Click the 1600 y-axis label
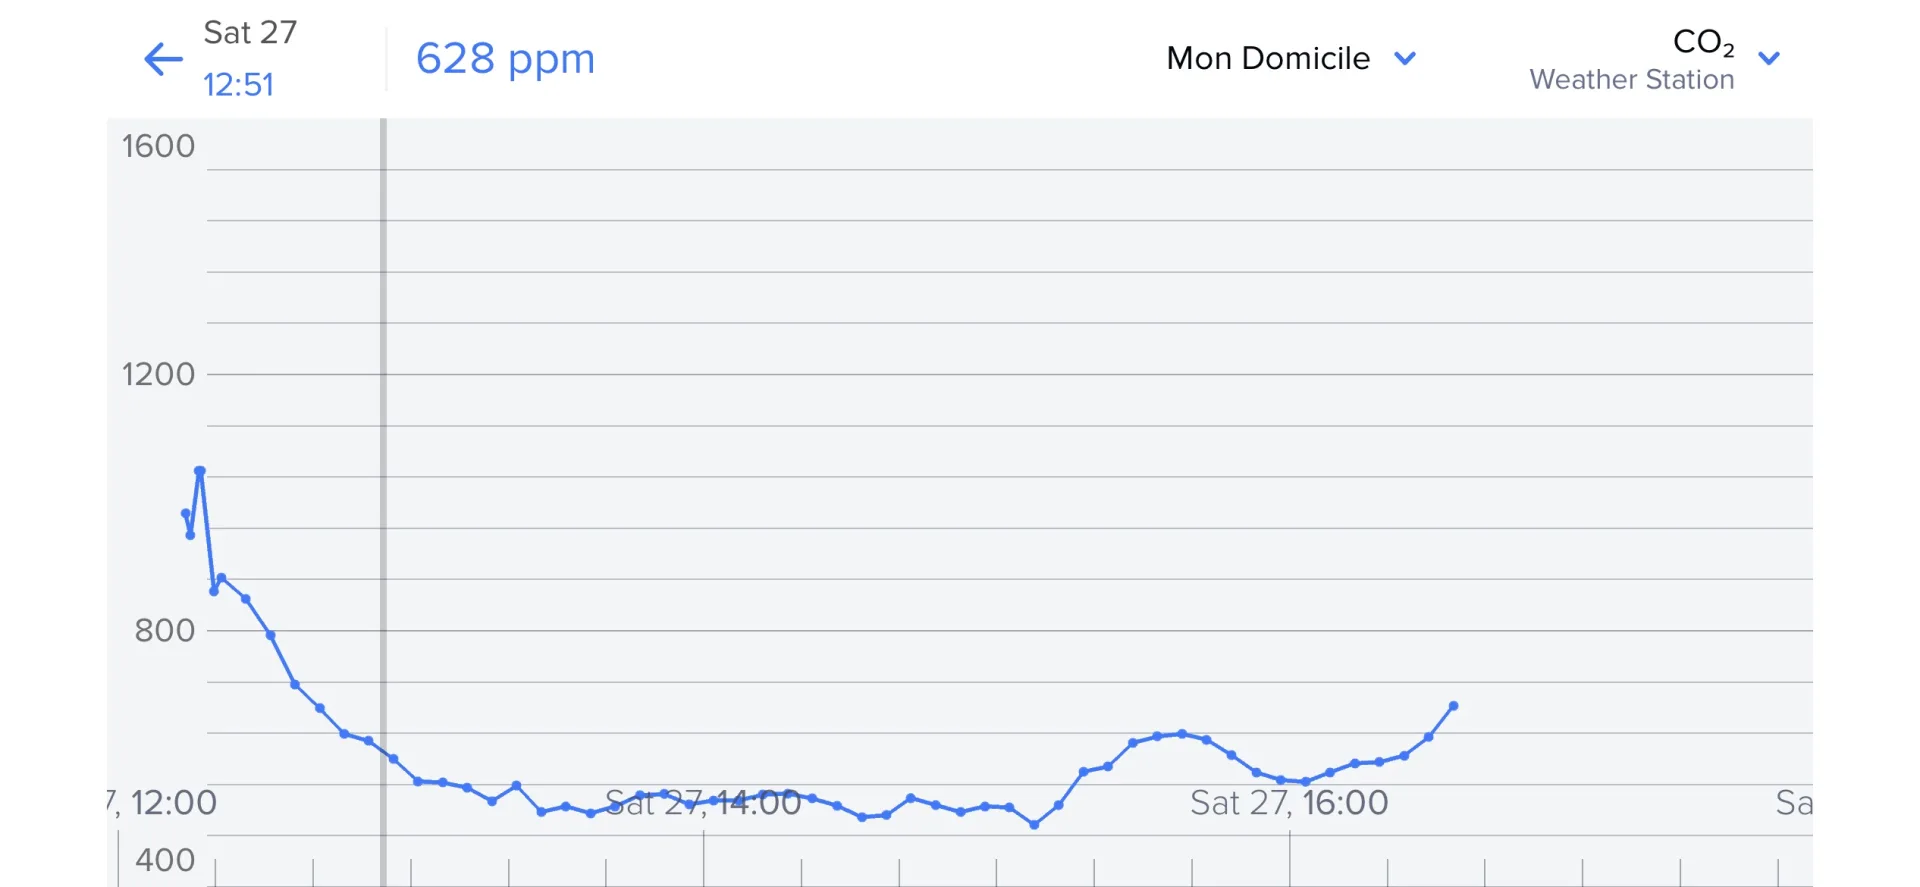Image resolution: width=1920 pixels, height=887 pixels. (158, 147)
